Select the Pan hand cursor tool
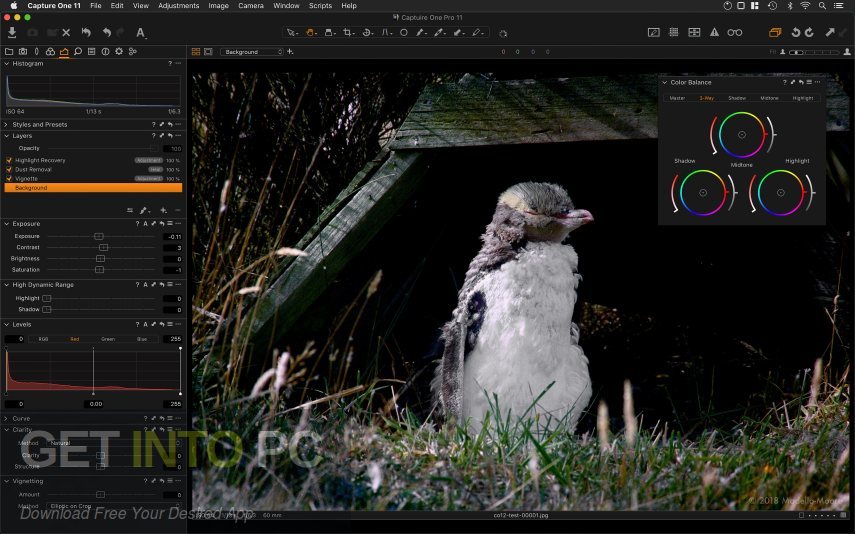Image resolution: width=855 pixels, height=534 pixels. click(311, 33)
